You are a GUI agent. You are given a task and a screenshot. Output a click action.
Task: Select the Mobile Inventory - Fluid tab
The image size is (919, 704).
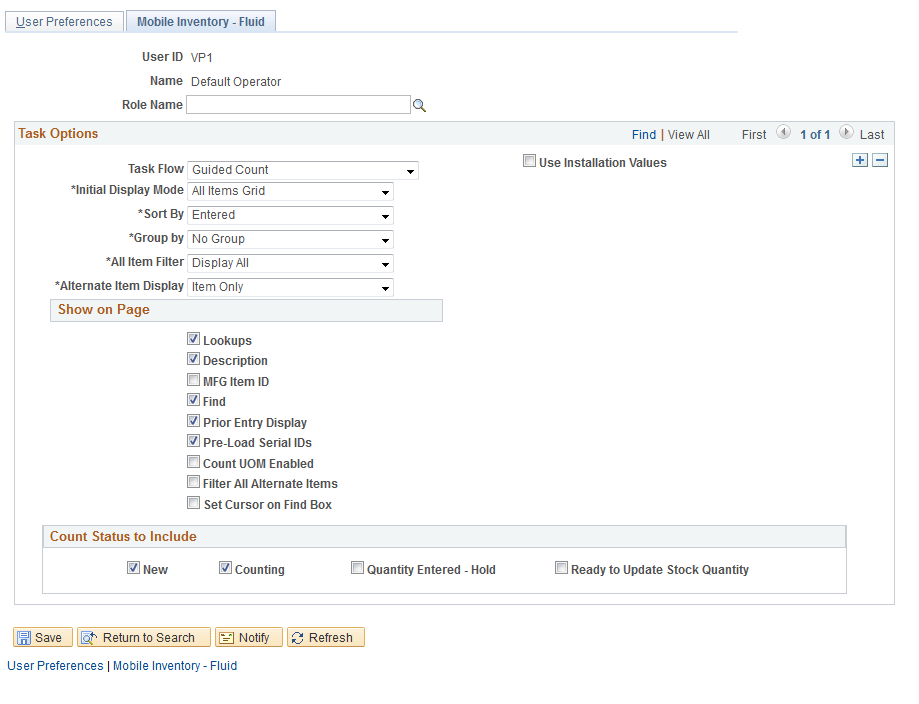pos(200,20)
